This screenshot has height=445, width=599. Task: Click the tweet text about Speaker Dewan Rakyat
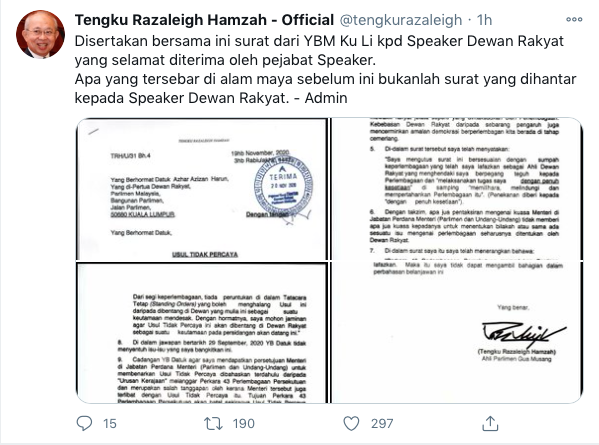(325, 70)
